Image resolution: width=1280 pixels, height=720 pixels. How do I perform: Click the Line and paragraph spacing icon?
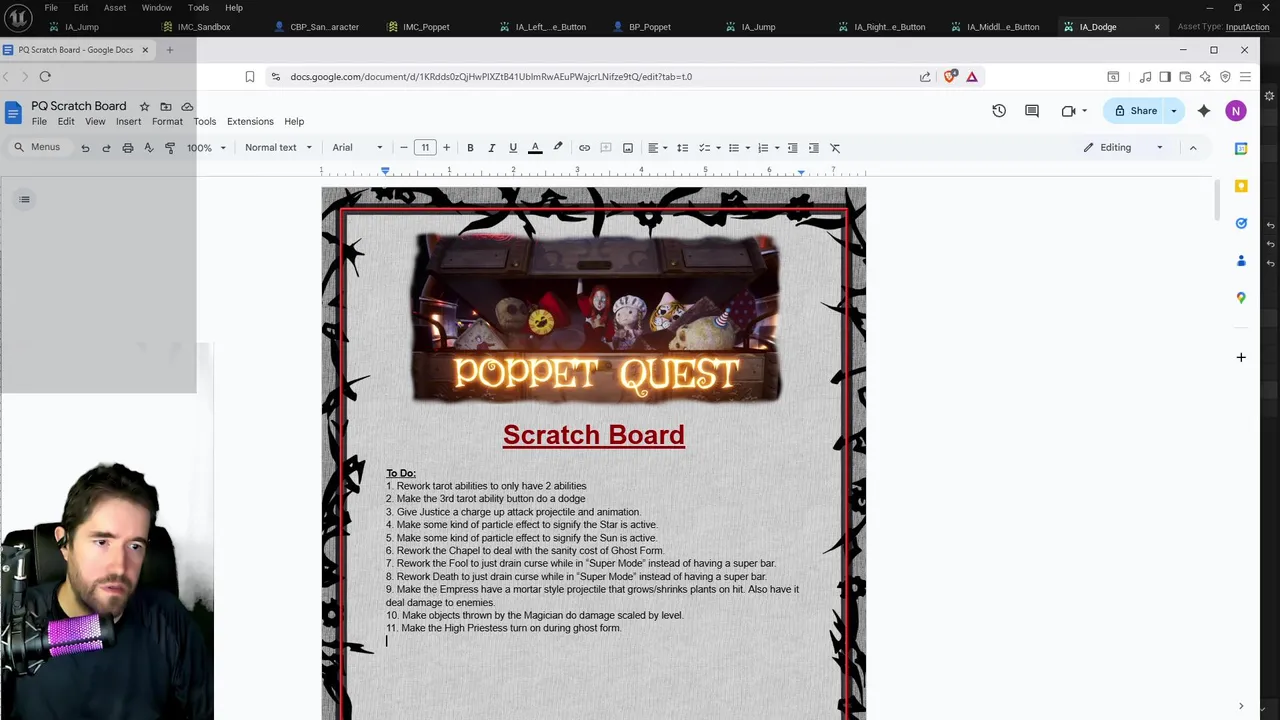click(x=682, y=148)
